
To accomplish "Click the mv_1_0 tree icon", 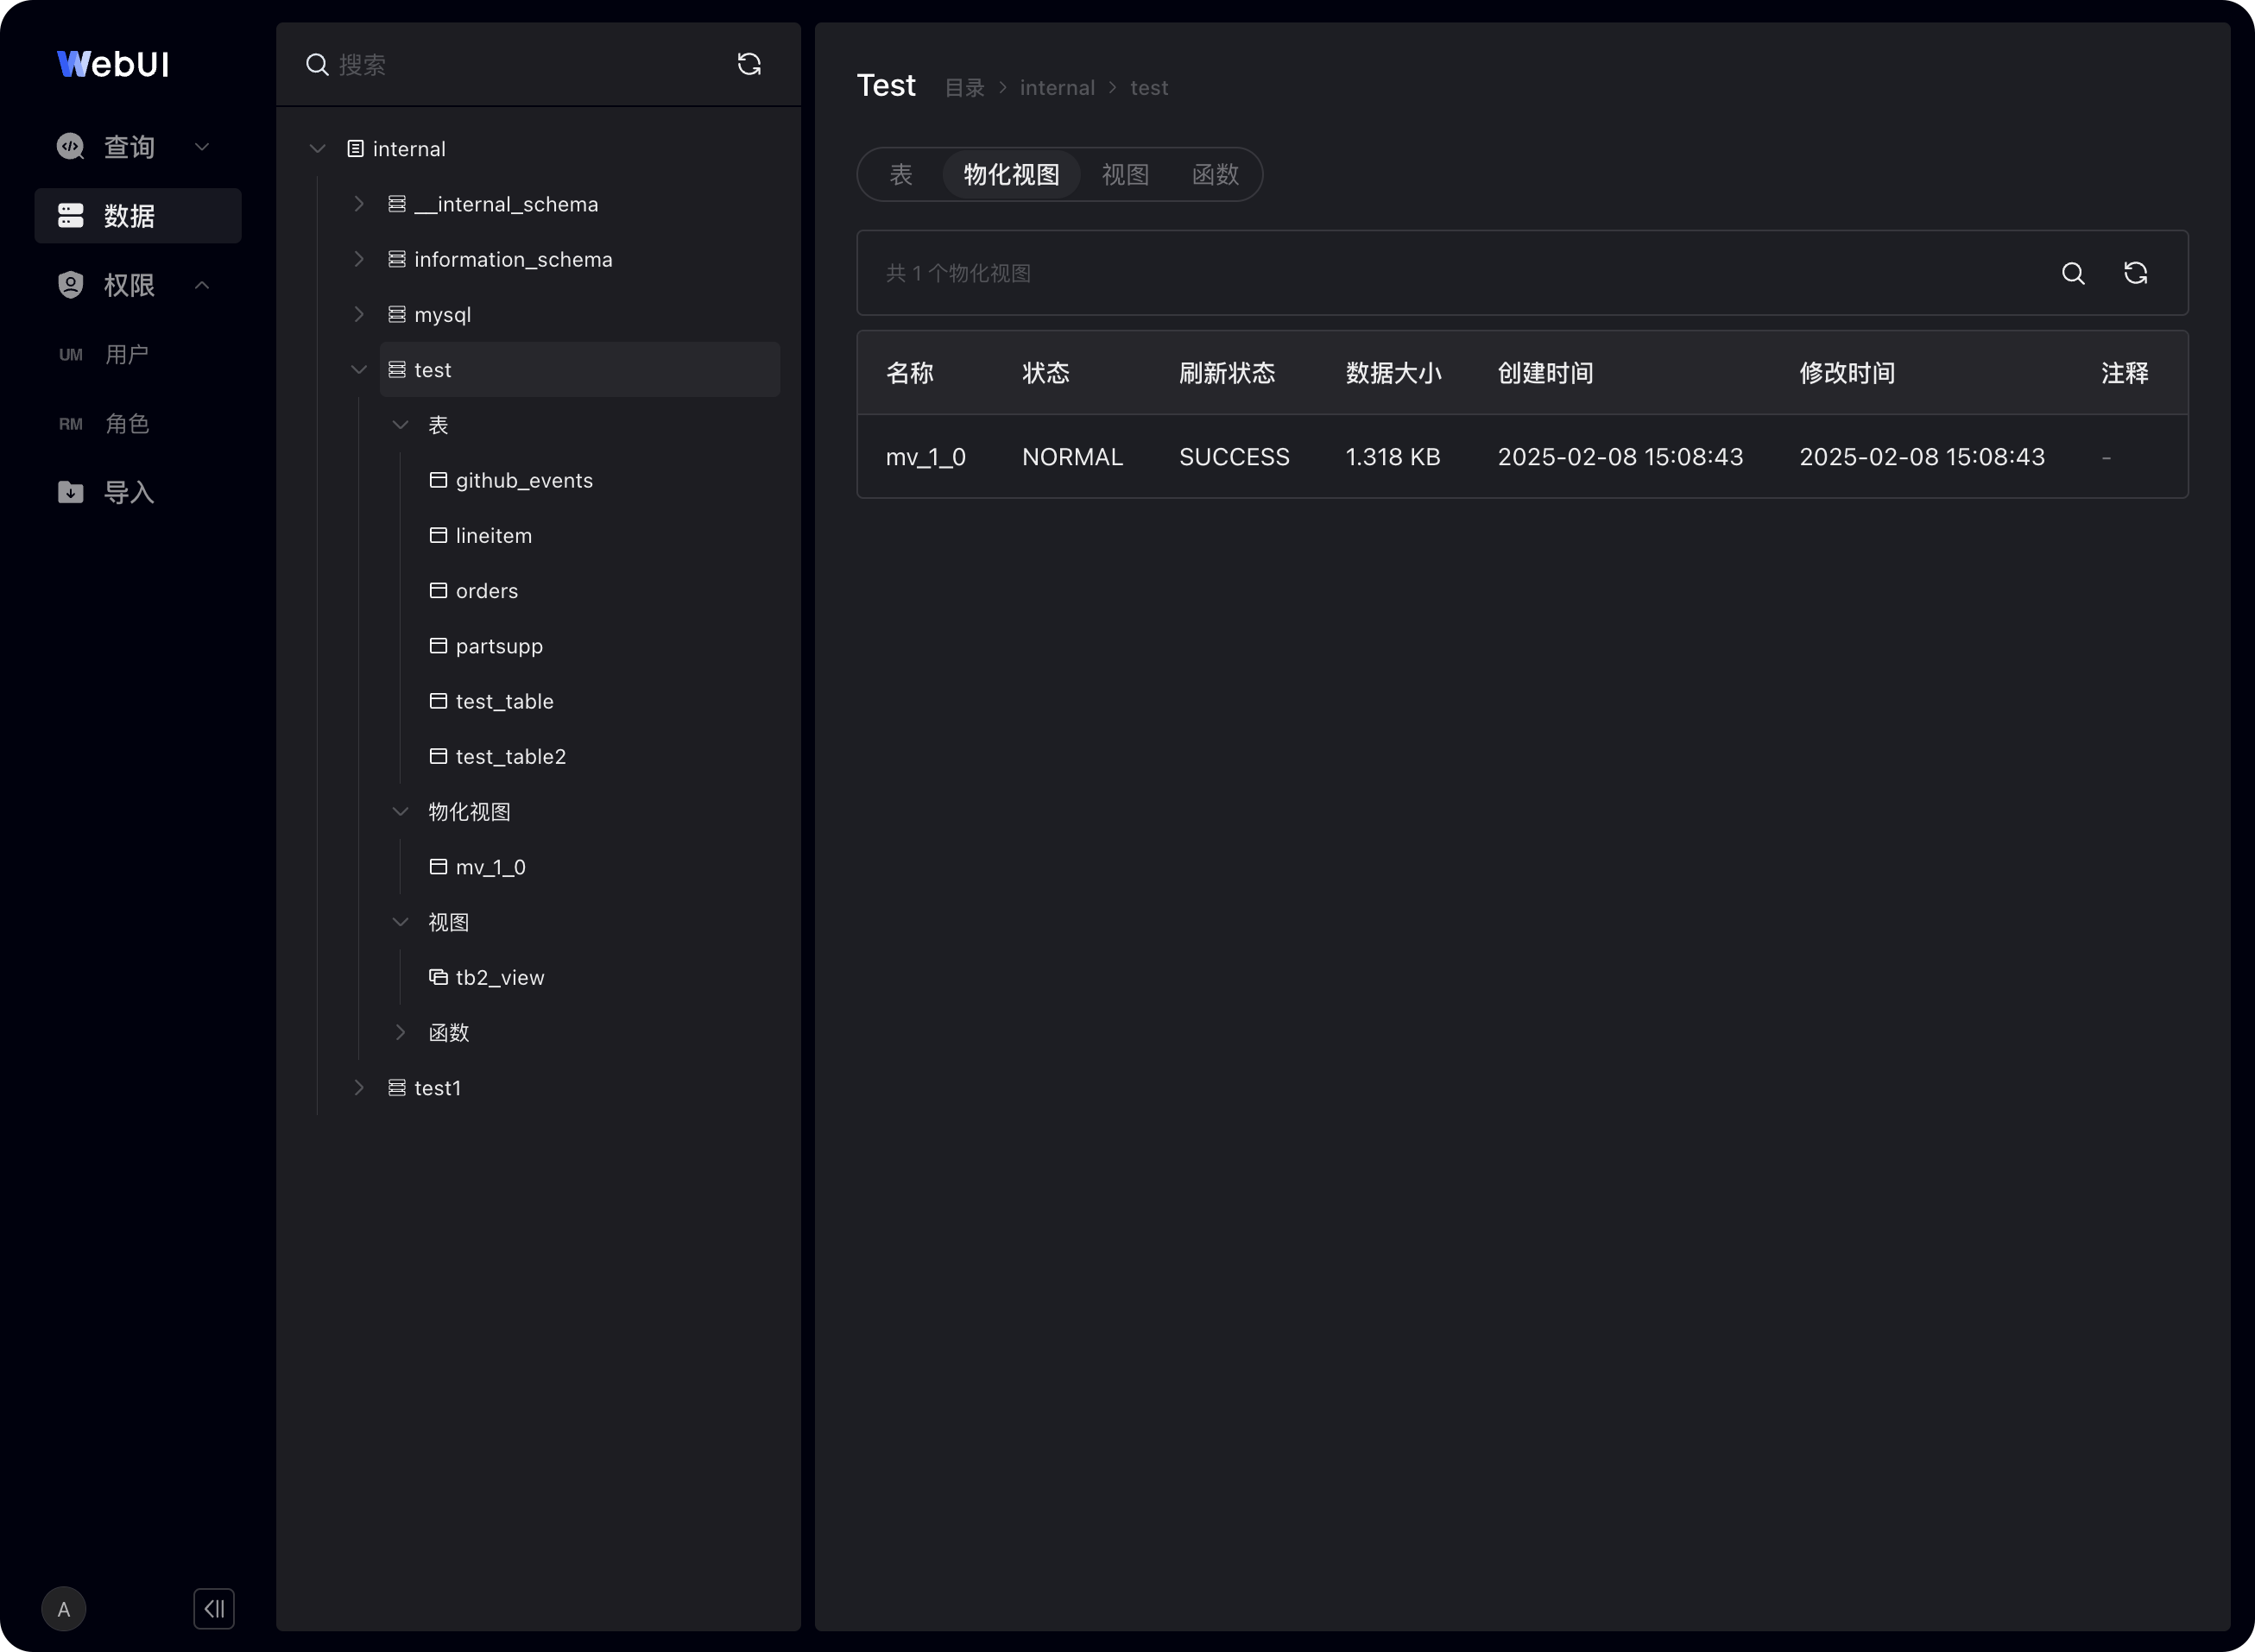I will tap(438, 867).
